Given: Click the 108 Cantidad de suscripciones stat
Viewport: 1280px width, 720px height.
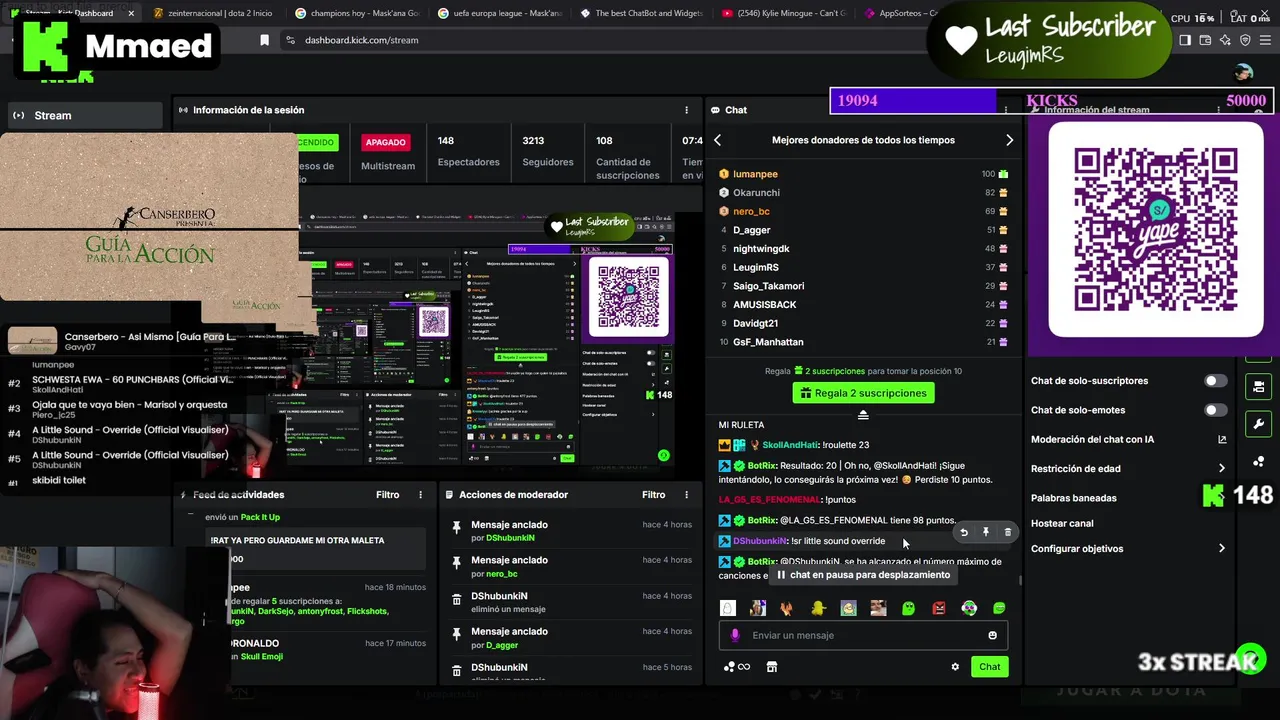Looking at the screenshot, I should [x=628, y=157].
